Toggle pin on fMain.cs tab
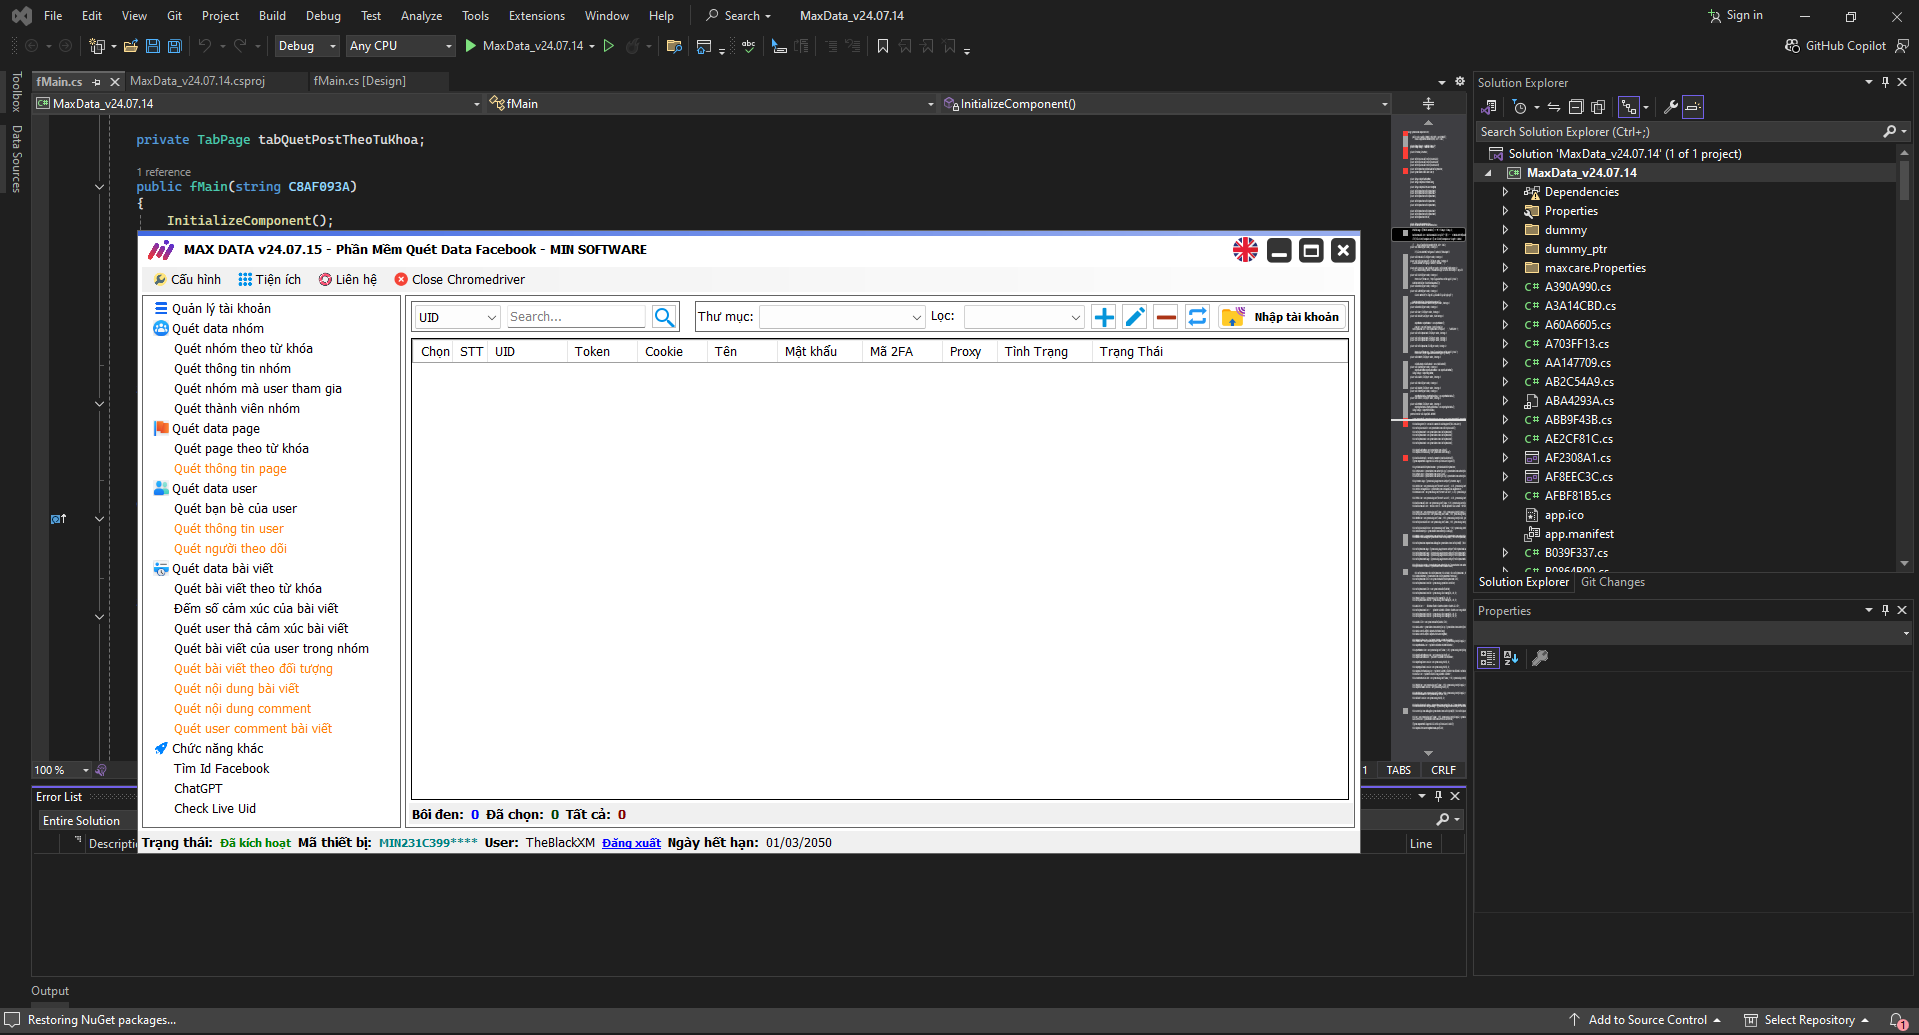This screenshot has width=1919, height=1035. 96,82
